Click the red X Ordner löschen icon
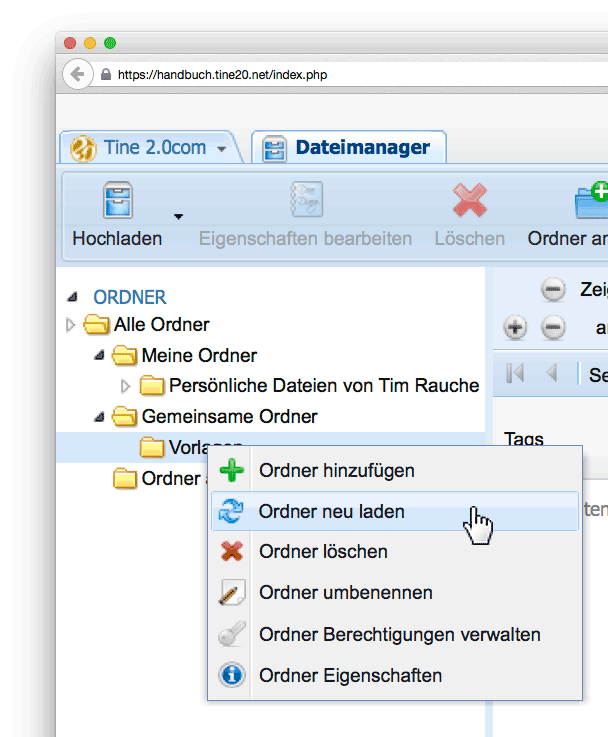Viewport: 608px width, 737px height. [x=232, y=551]
